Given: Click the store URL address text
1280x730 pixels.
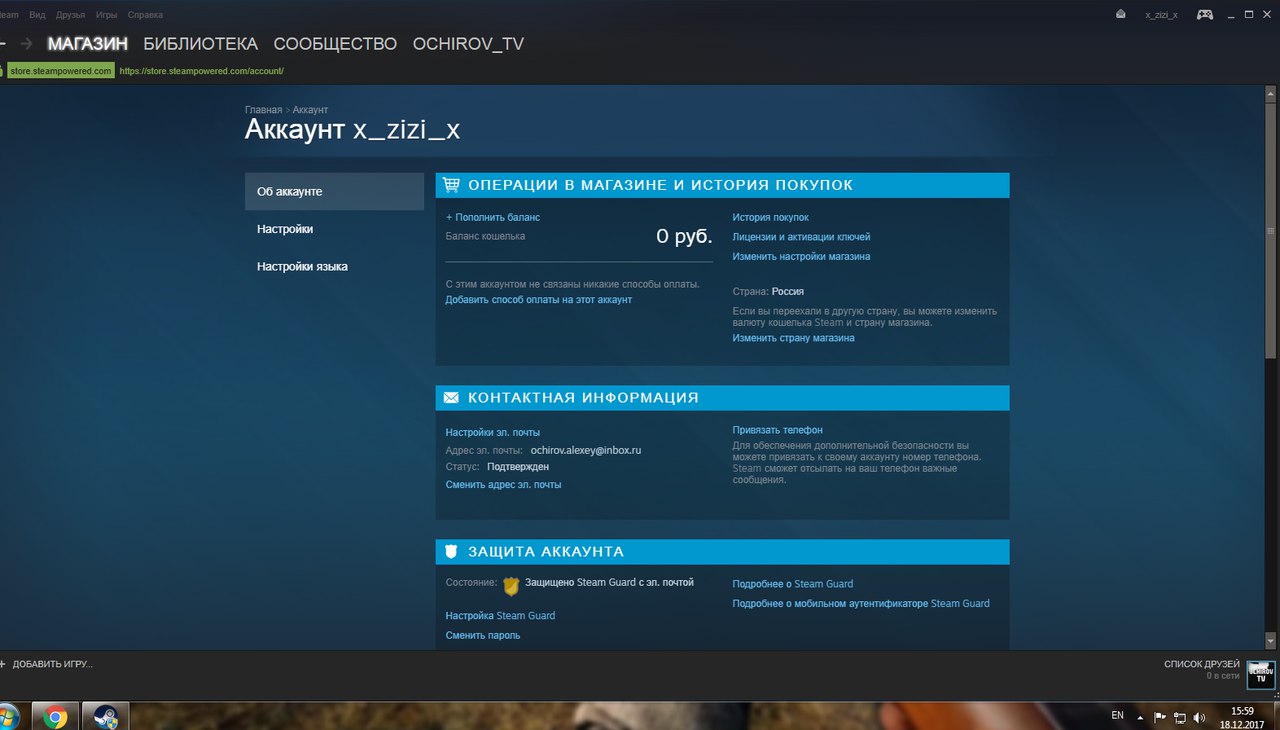Looking at the screenshot, I should click(x=202, y=71).
